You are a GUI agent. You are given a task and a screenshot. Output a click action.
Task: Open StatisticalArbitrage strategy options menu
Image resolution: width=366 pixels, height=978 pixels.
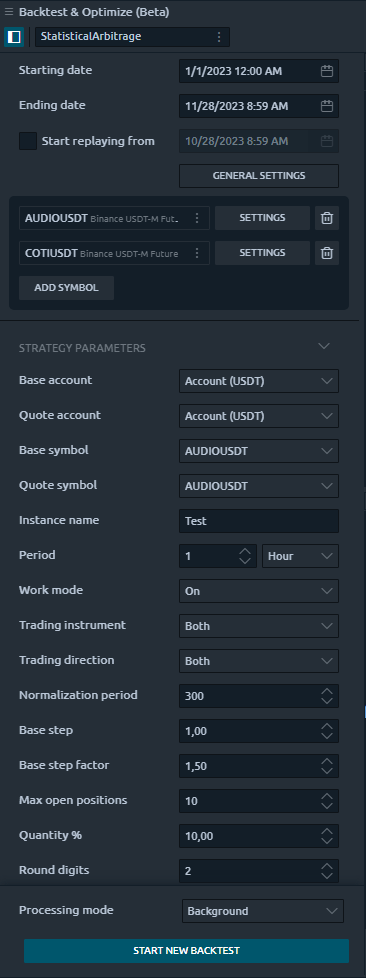click(x=219, y=37)
